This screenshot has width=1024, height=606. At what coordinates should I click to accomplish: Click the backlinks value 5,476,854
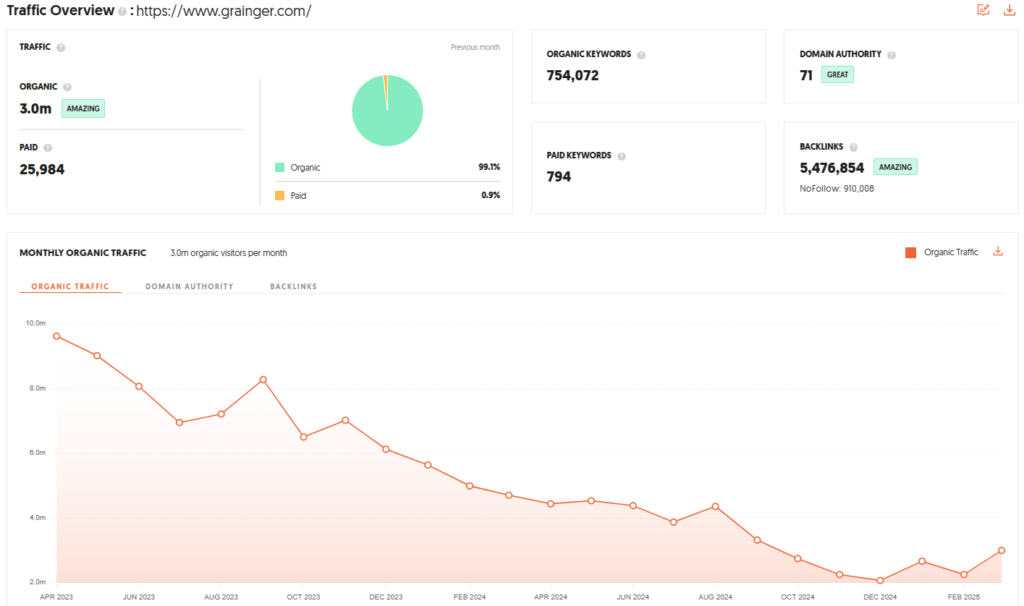click(832, 168)
